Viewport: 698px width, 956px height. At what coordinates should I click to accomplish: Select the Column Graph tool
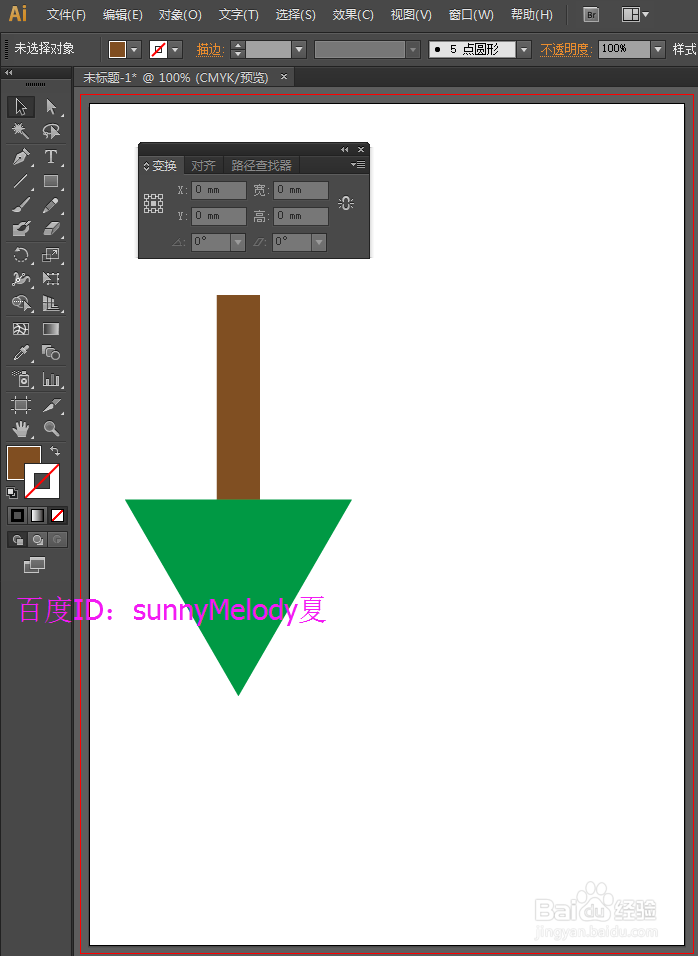click(51, 379)
